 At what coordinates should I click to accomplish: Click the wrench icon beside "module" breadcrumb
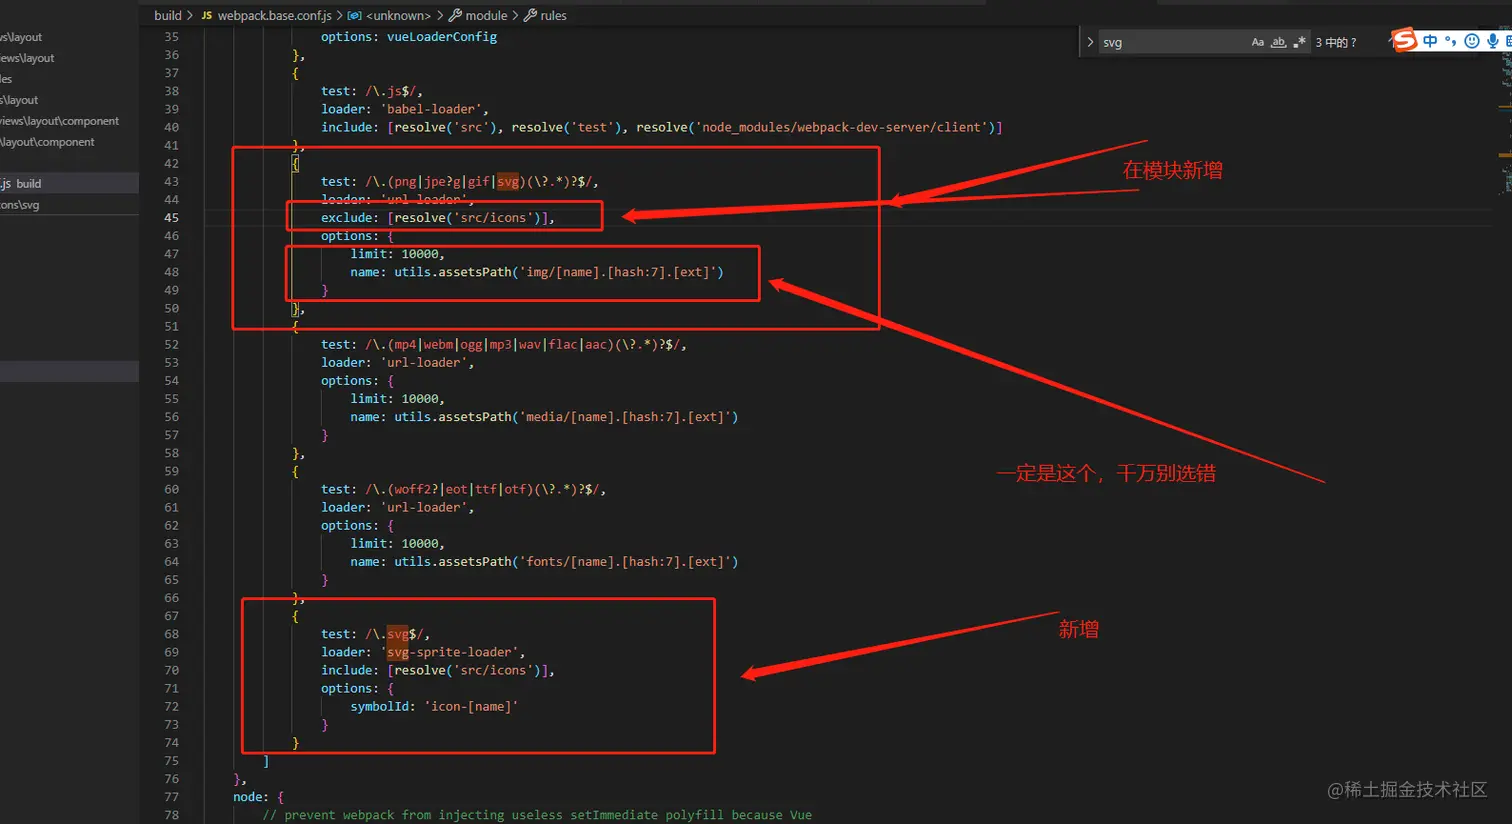455,15
